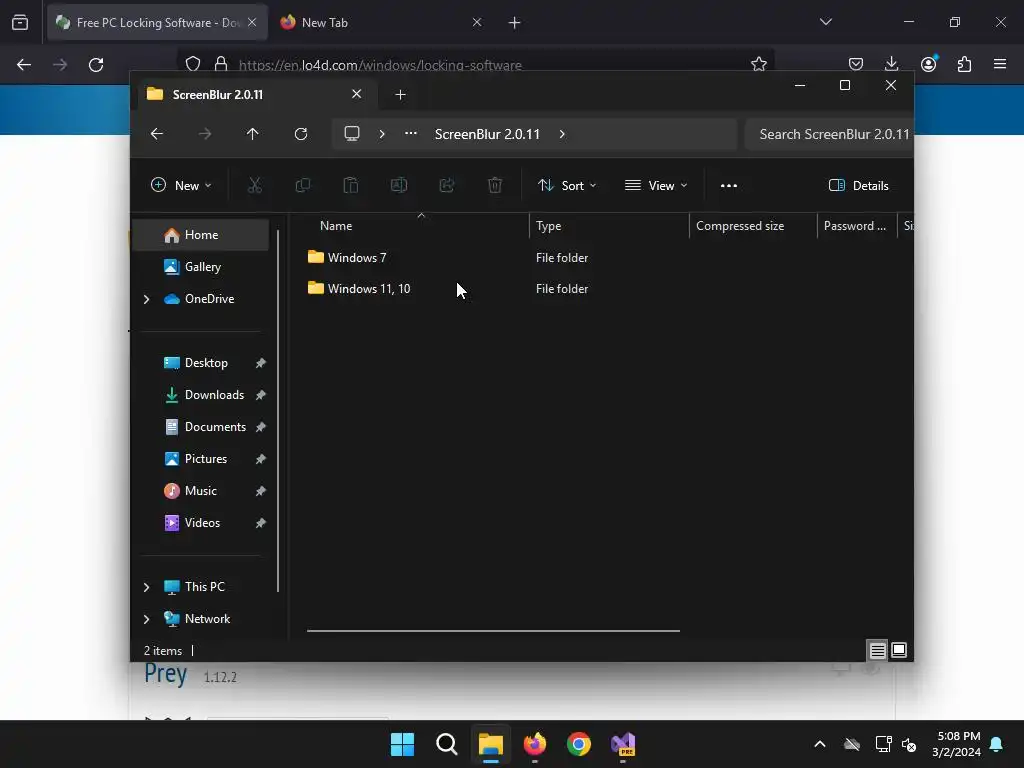Image resolution: width=1024 pixels, height=768 pixels.
Task: Open the See more ellipsis menu in Explorer
Action: [x=729, y=185]
